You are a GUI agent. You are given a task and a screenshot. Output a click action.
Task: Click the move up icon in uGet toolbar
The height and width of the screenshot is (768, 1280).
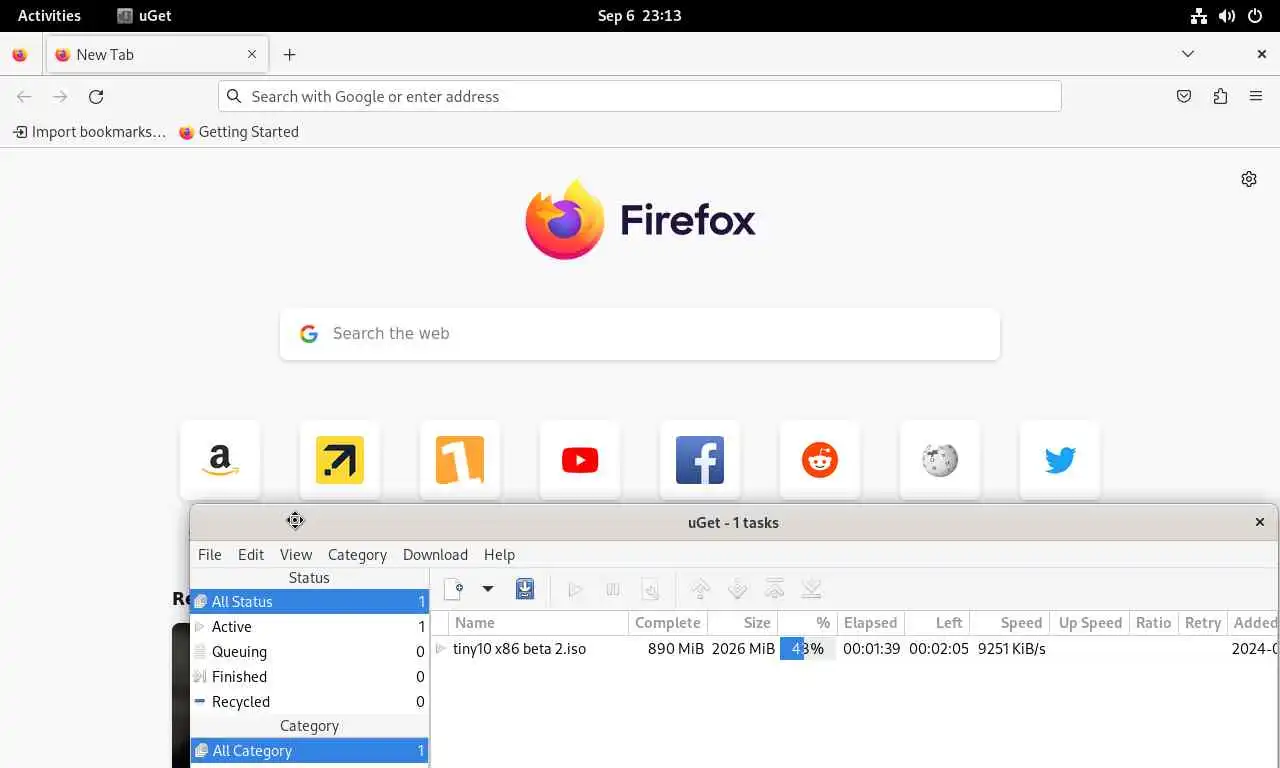(700, 590)
